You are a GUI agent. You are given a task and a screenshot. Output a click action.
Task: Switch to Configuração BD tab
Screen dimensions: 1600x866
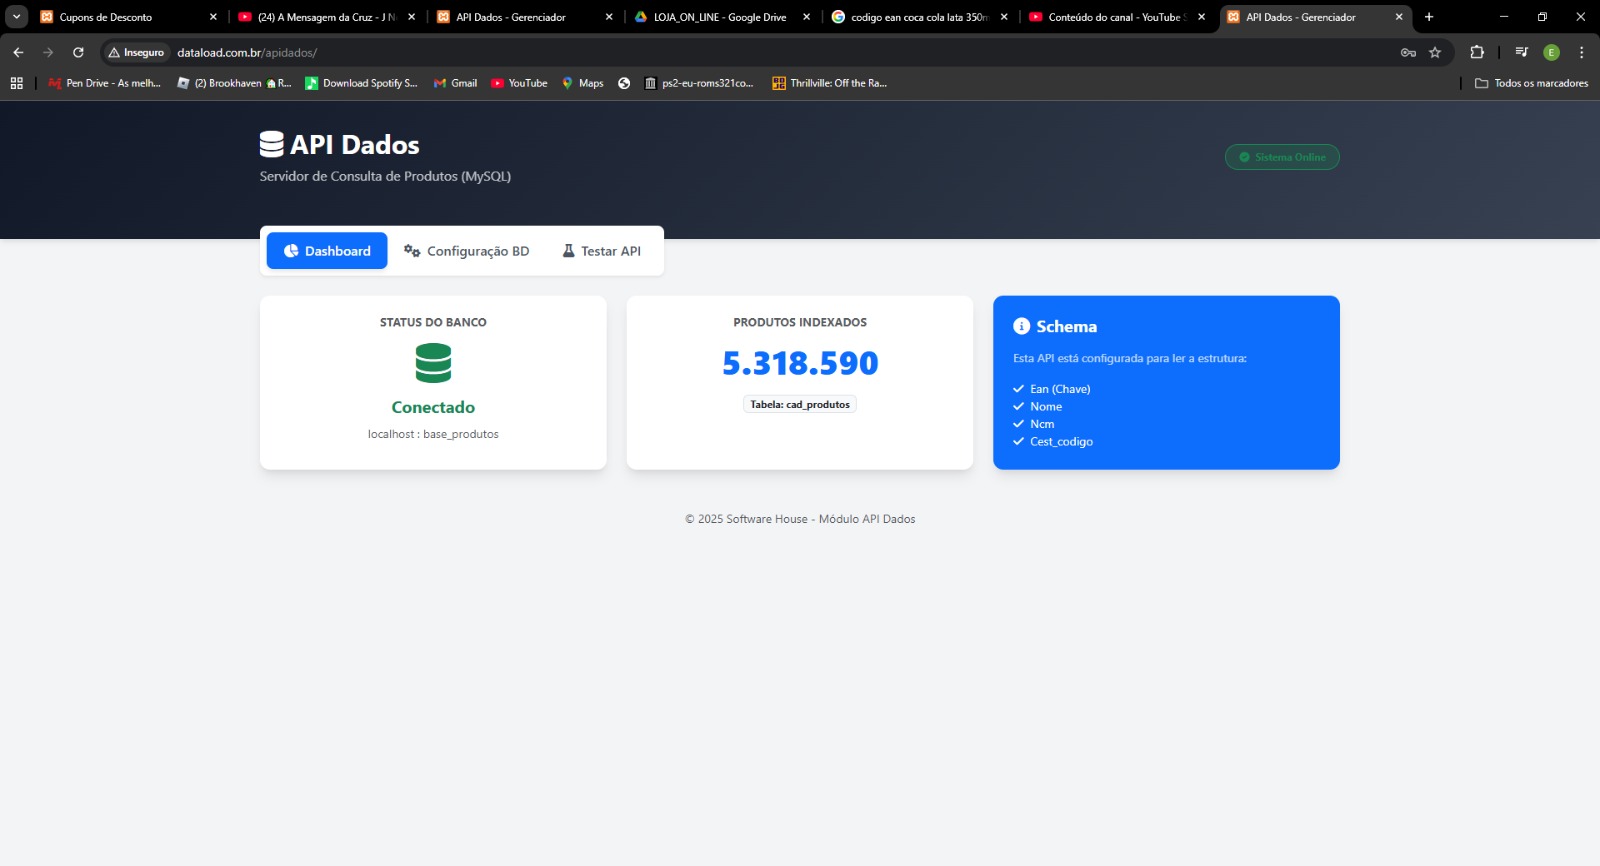(466, 251)
